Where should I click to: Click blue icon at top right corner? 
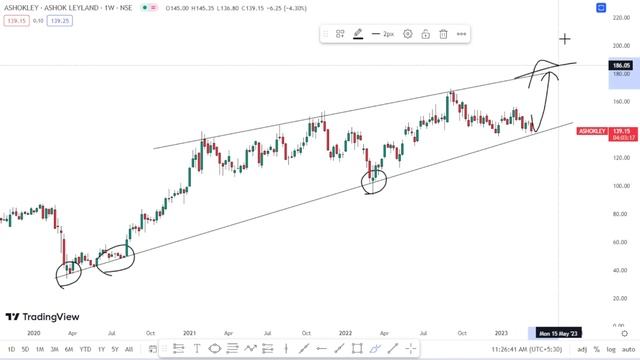click(601, 8)
